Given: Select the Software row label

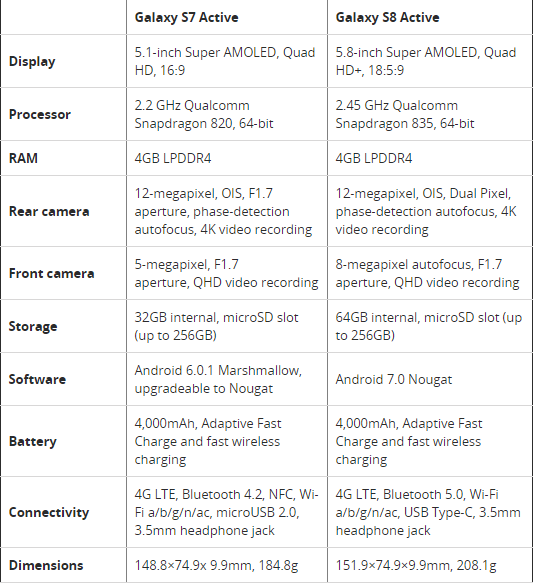Looking at the screenshot, I should tap(37, 379).
